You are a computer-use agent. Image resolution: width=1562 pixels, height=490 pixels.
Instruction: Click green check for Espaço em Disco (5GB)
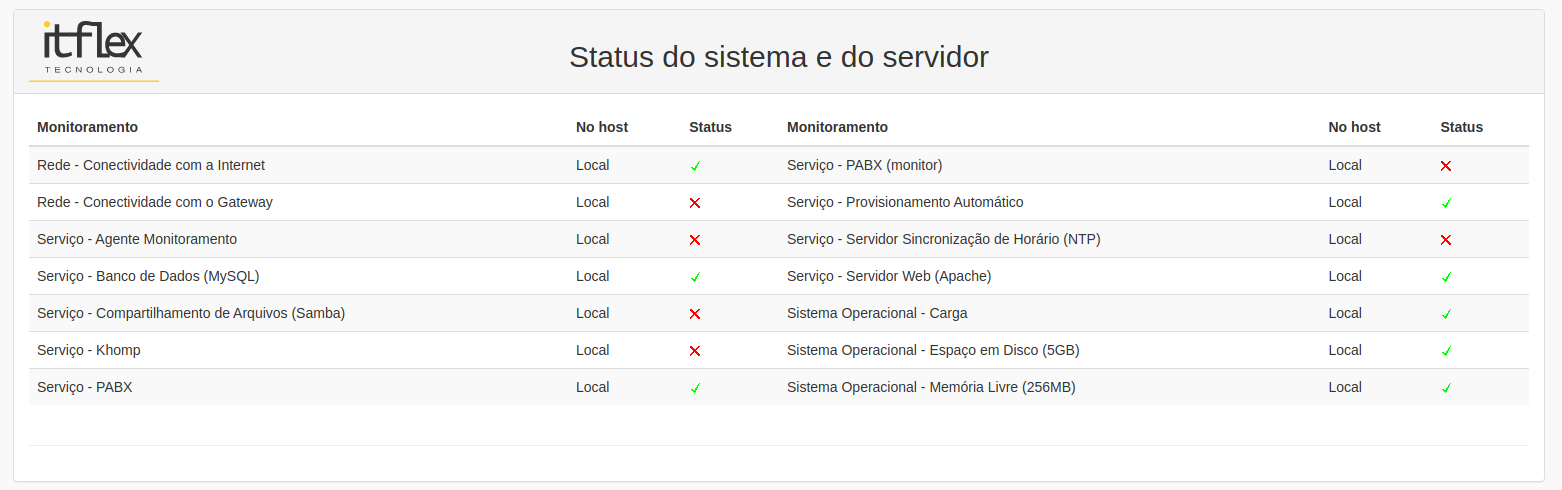(x=1446, y=351)
